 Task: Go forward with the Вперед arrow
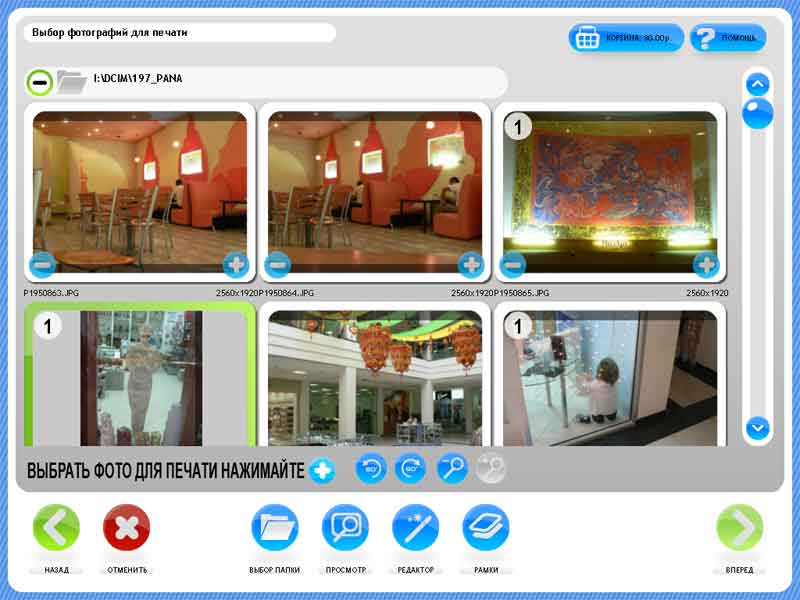pyautogui.click(x=740, y=528)
